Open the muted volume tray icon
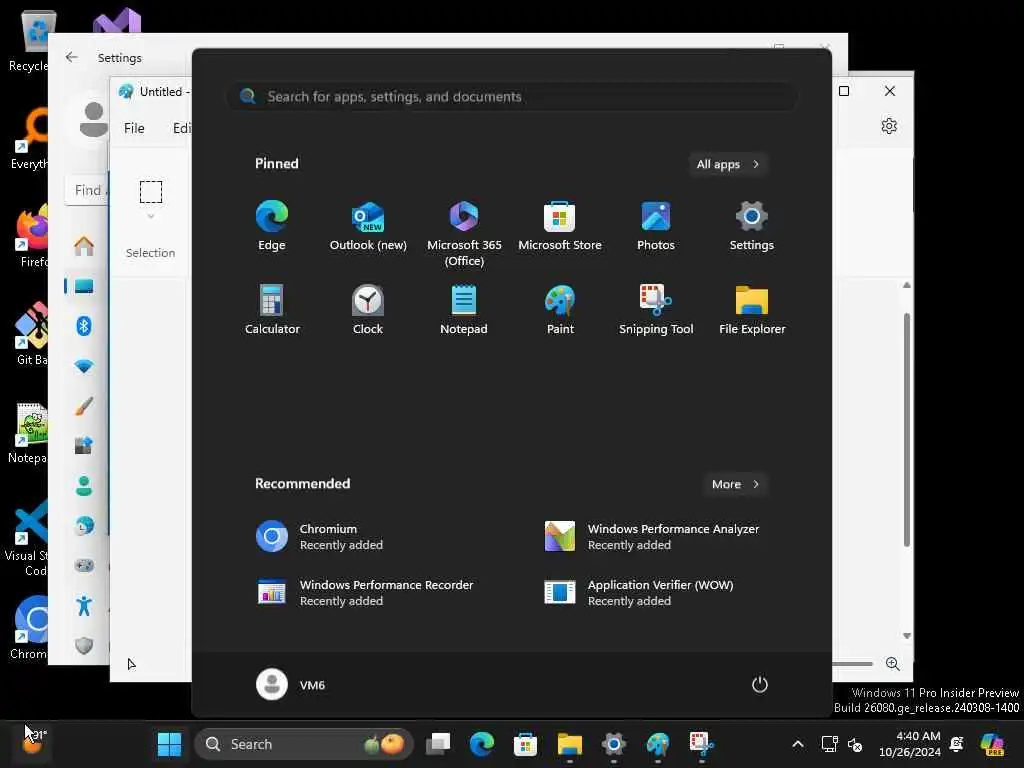 pyautogui.click(x=854, y=744)
